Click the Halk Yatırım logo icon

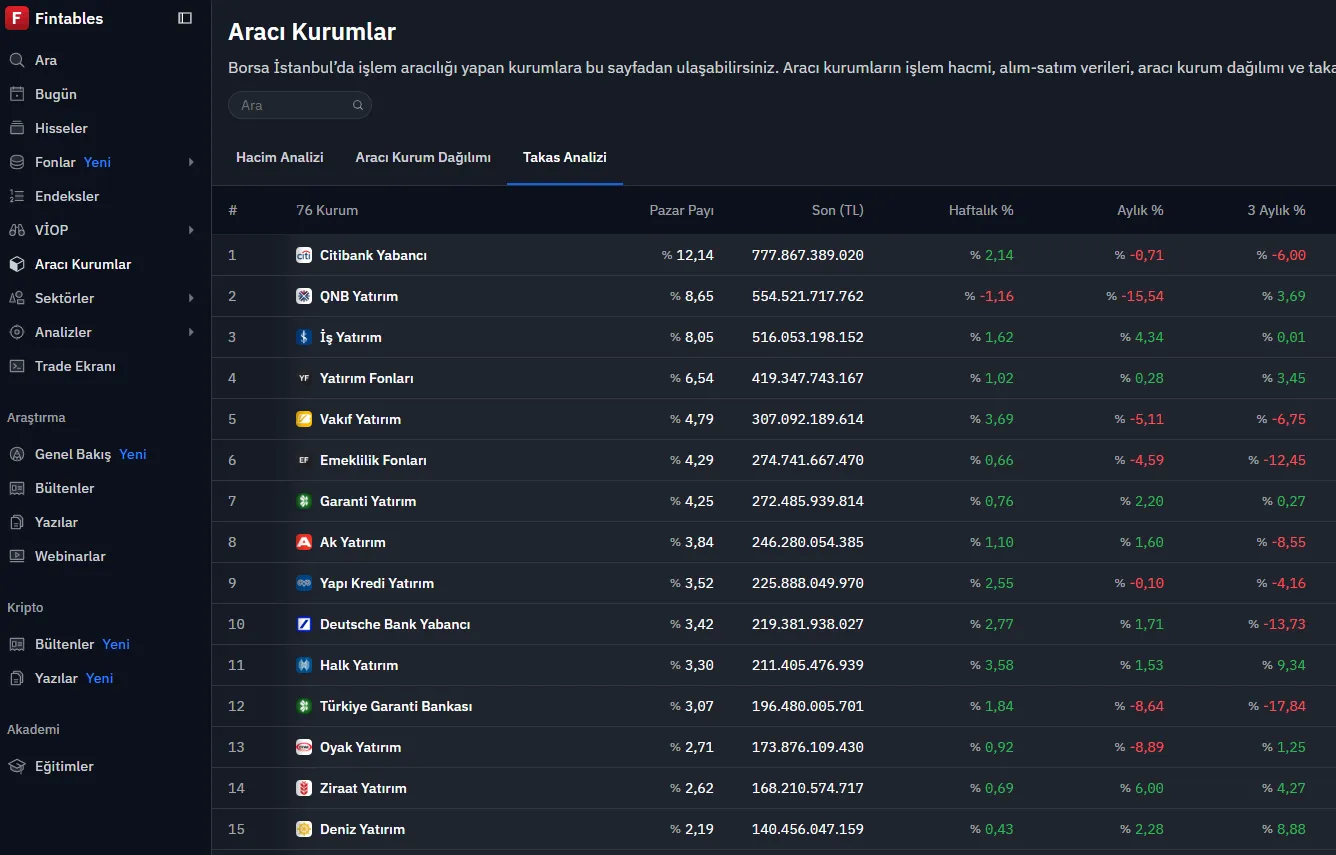304,665
